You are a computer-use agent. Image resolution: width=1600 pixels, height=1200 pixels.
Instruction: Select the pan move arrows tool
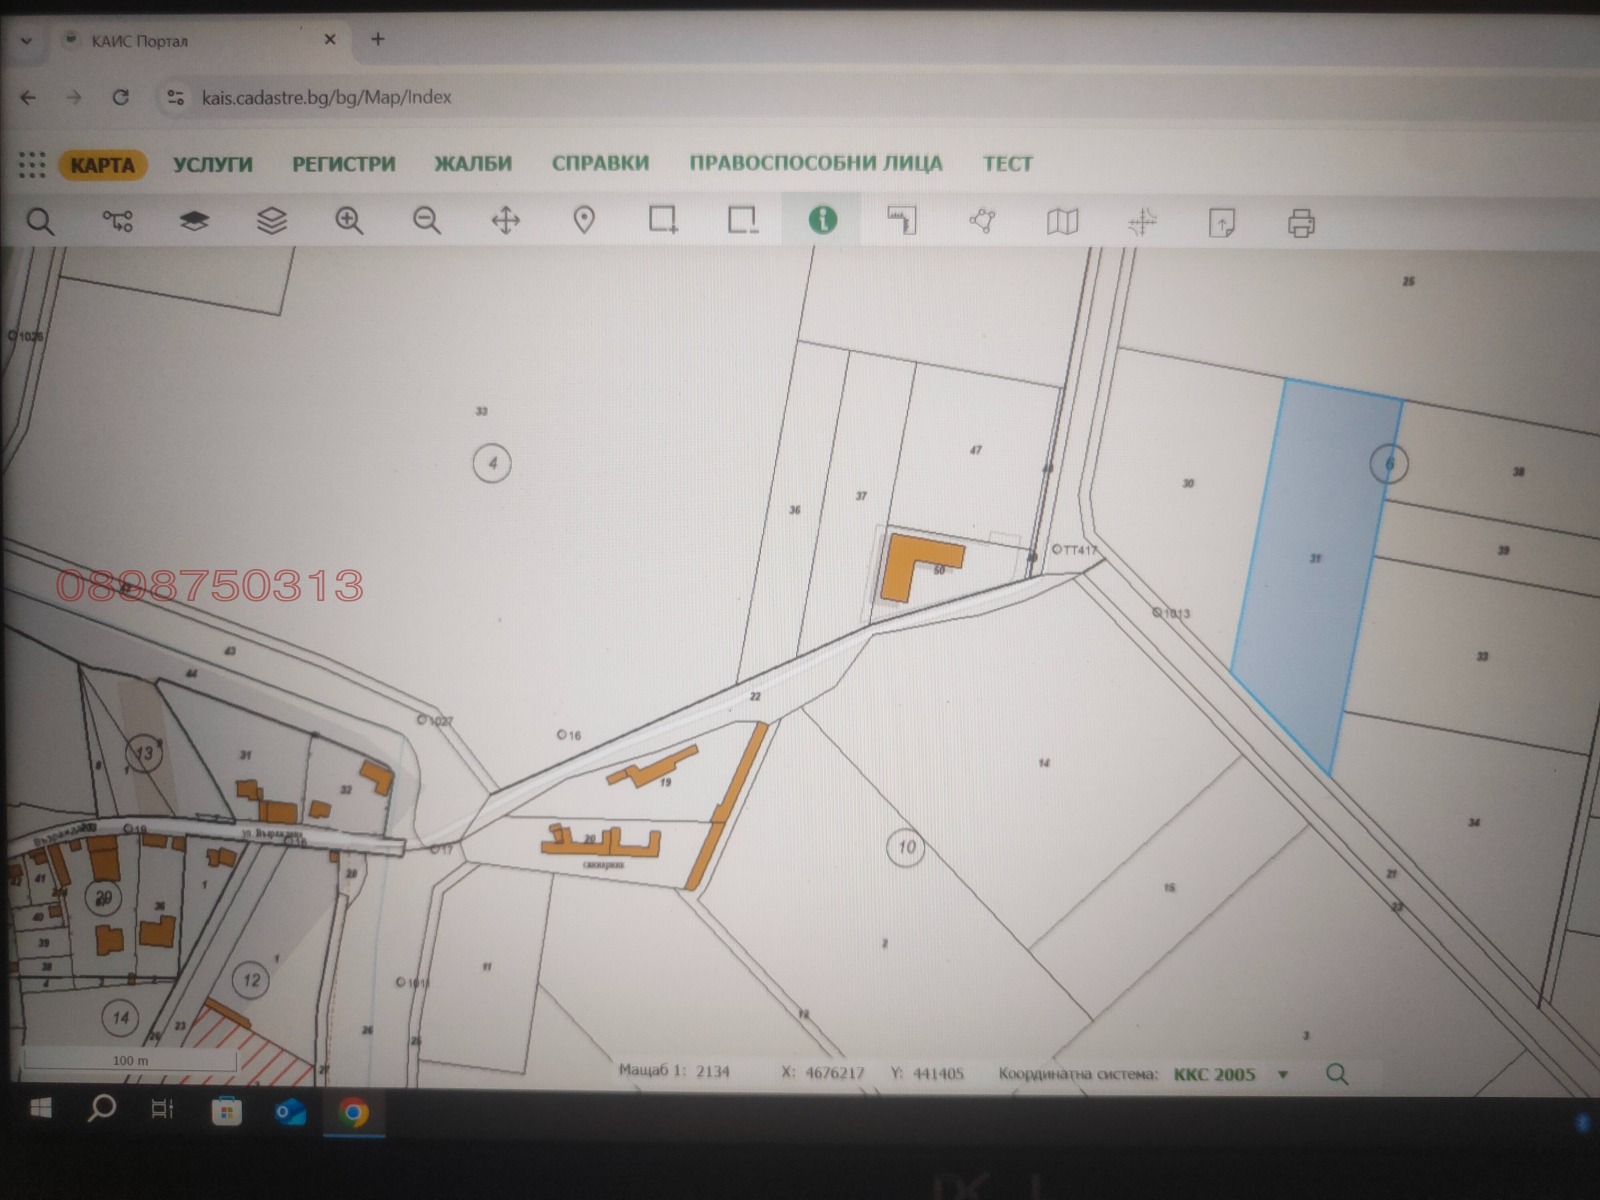click(506, 221)
